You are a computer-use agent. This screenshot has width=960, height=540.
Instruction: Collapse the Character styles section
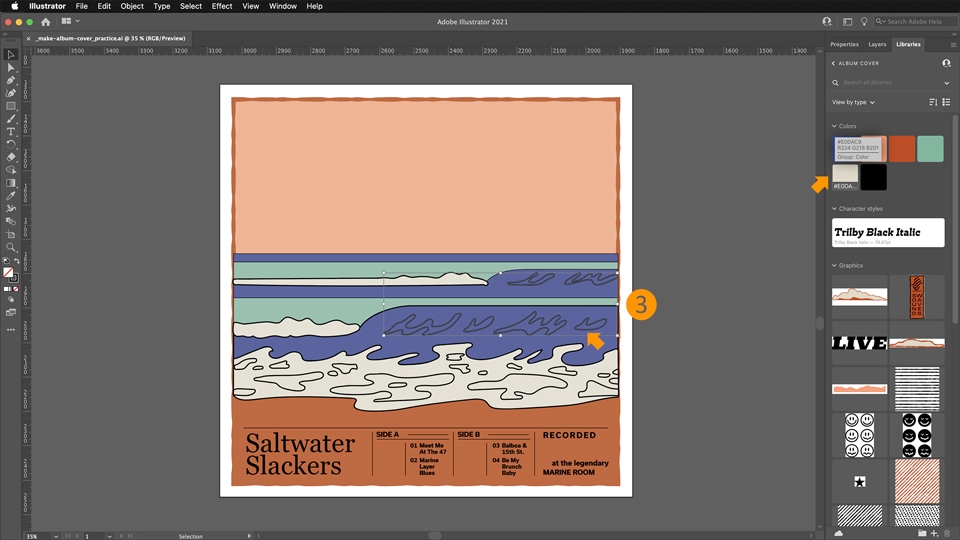pos(834,209)
